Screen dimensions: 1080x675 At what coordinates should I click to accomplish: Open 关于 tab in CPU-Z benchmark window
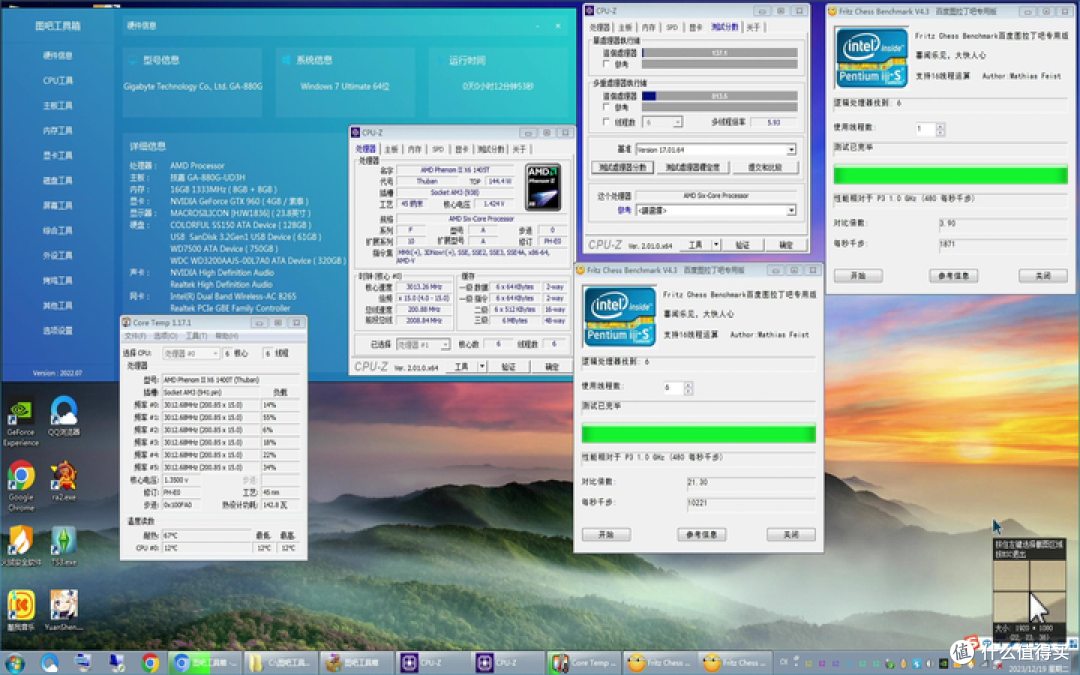[x=754, y=28]
